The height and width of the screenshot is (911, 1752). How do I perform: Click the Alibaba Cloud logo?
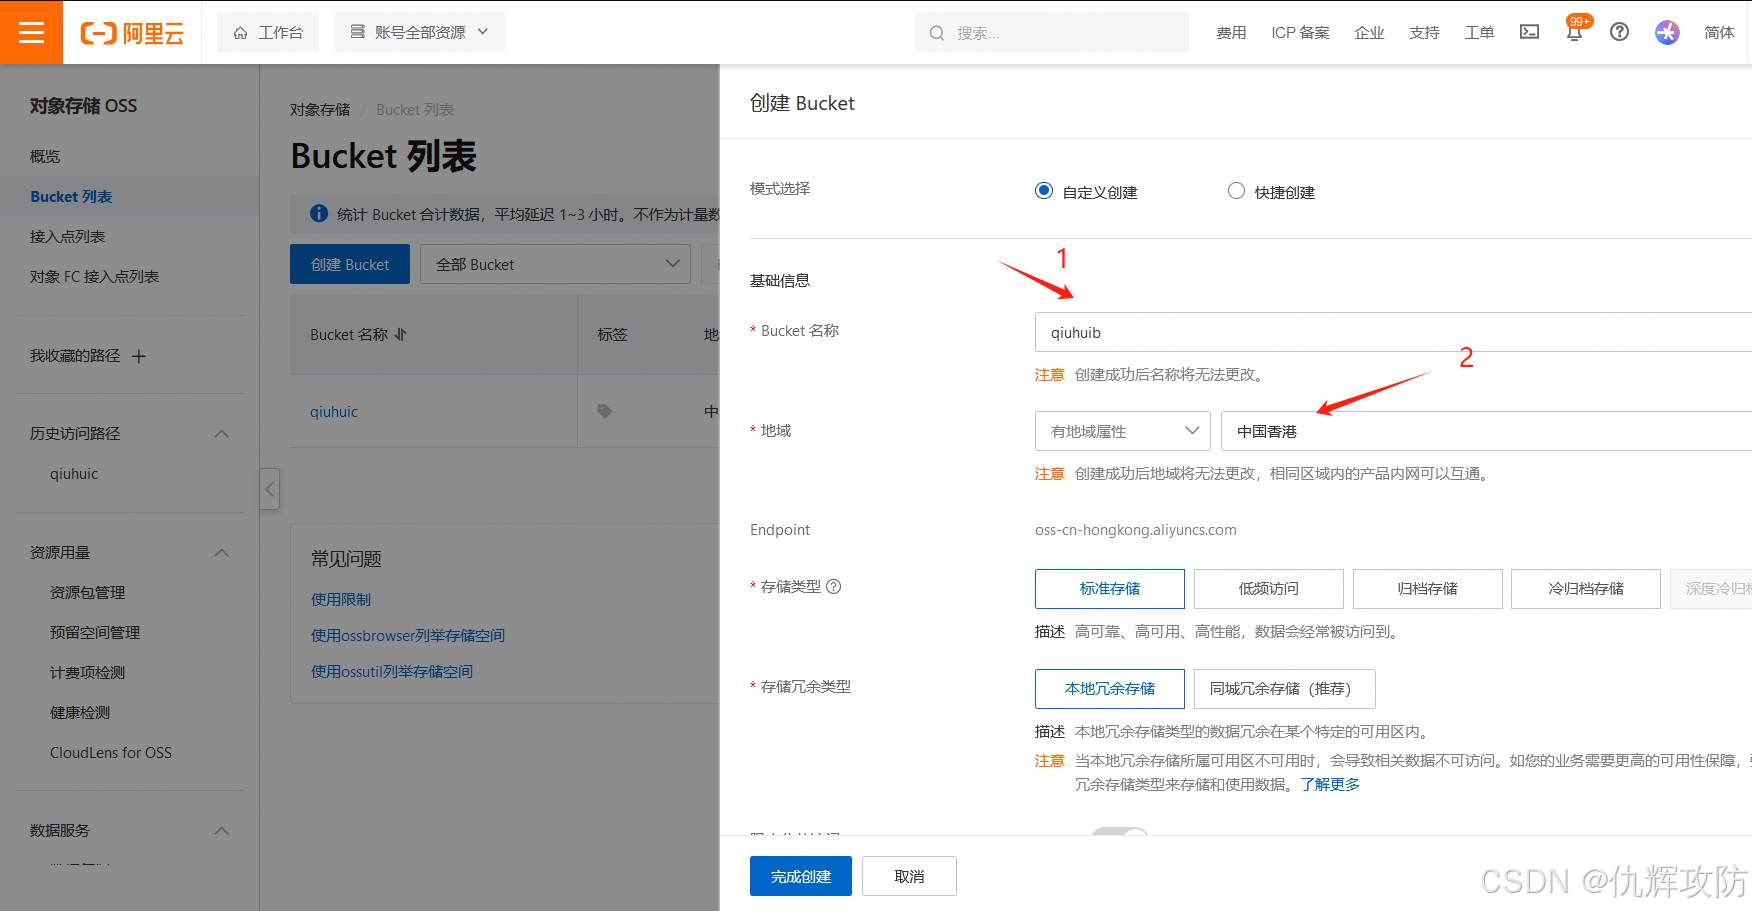[132, 33]
